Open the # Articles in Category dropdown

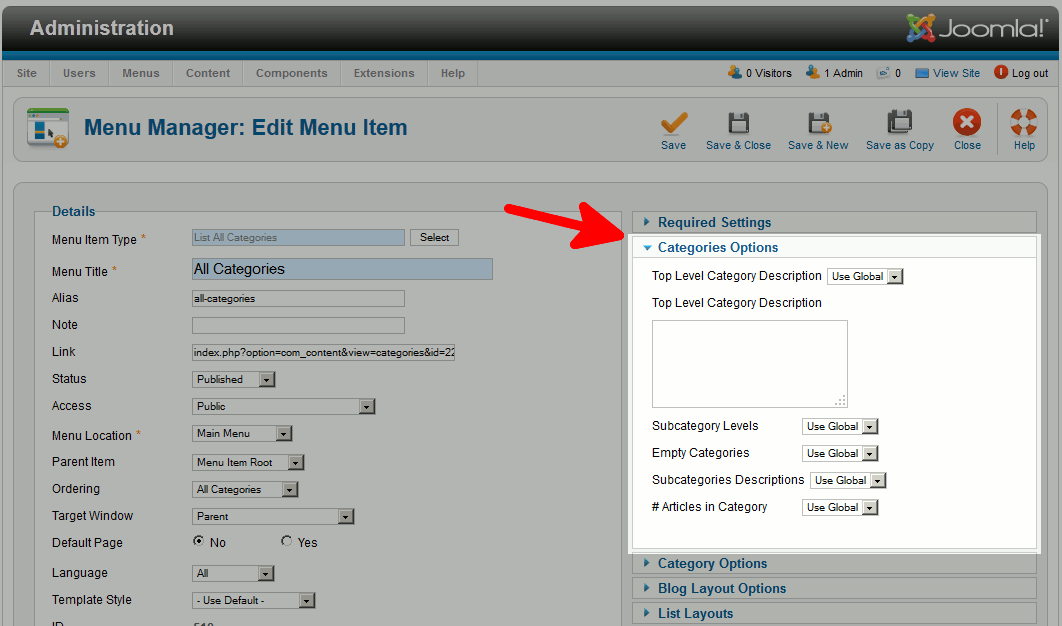coord(840,508)
